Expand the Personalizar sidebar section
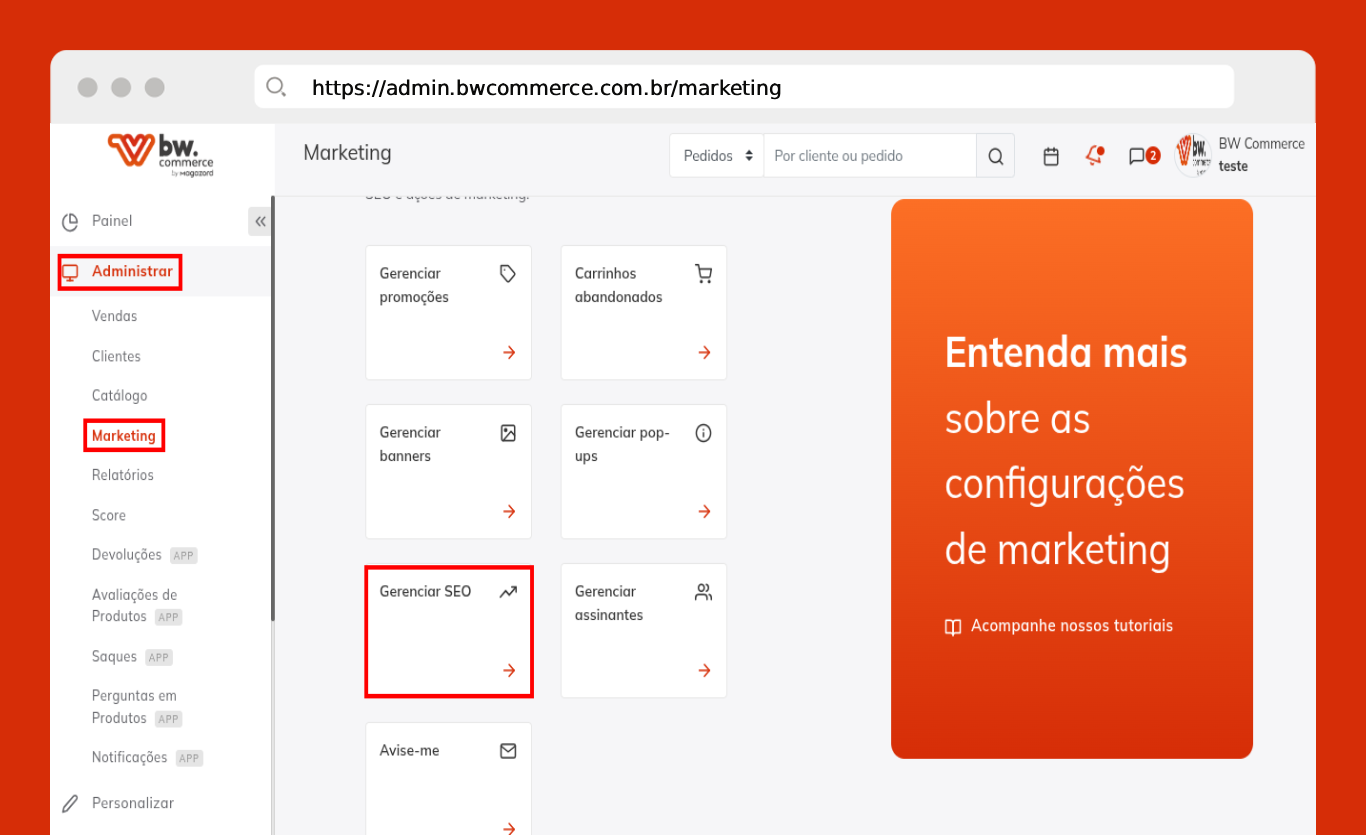 [x=132, y=803]
